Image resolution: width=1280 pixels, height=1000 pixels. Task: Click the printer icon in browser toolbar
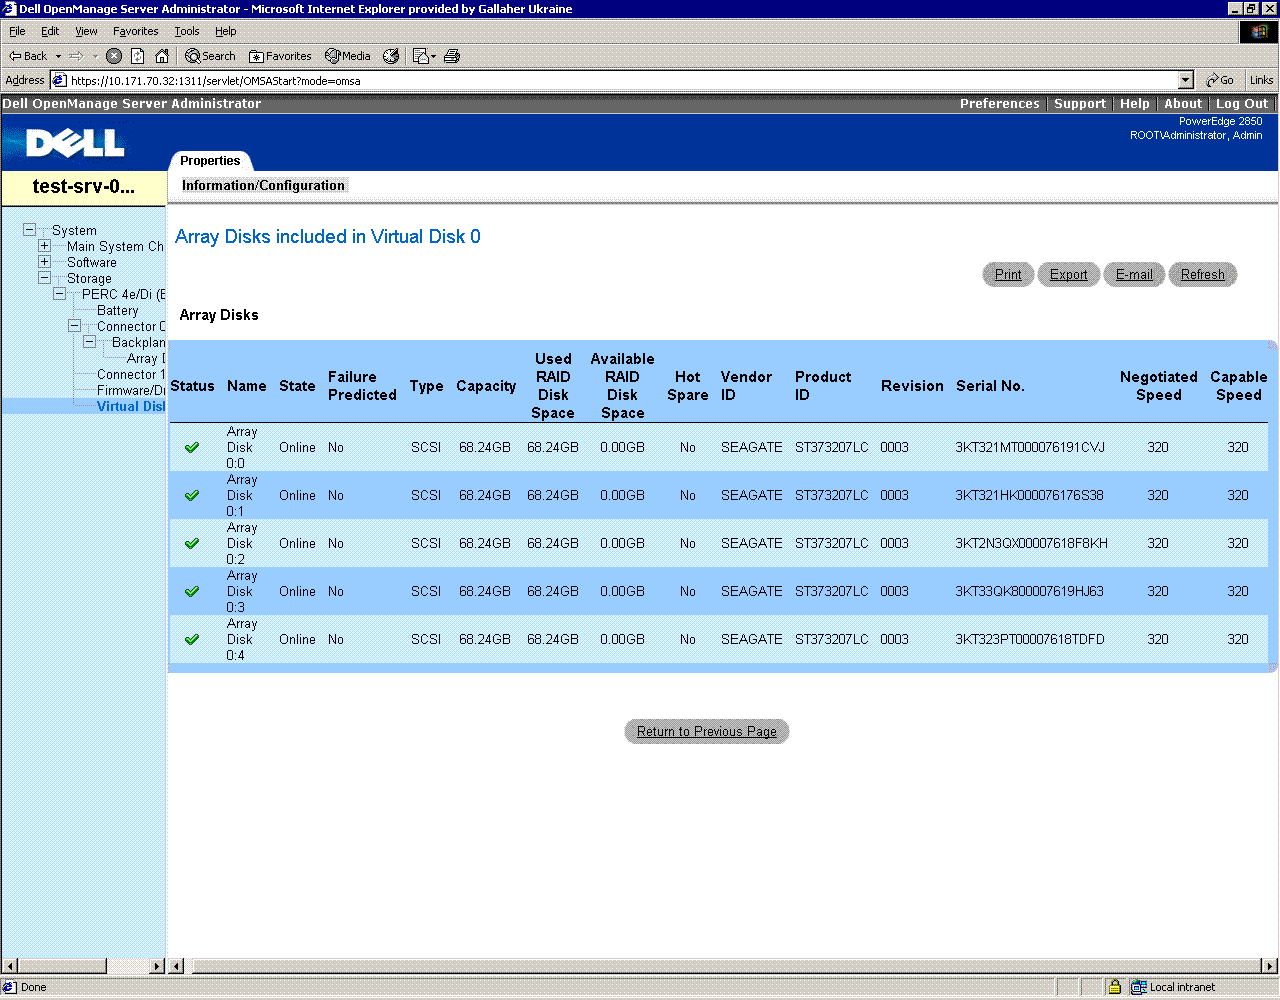point(452,56)
